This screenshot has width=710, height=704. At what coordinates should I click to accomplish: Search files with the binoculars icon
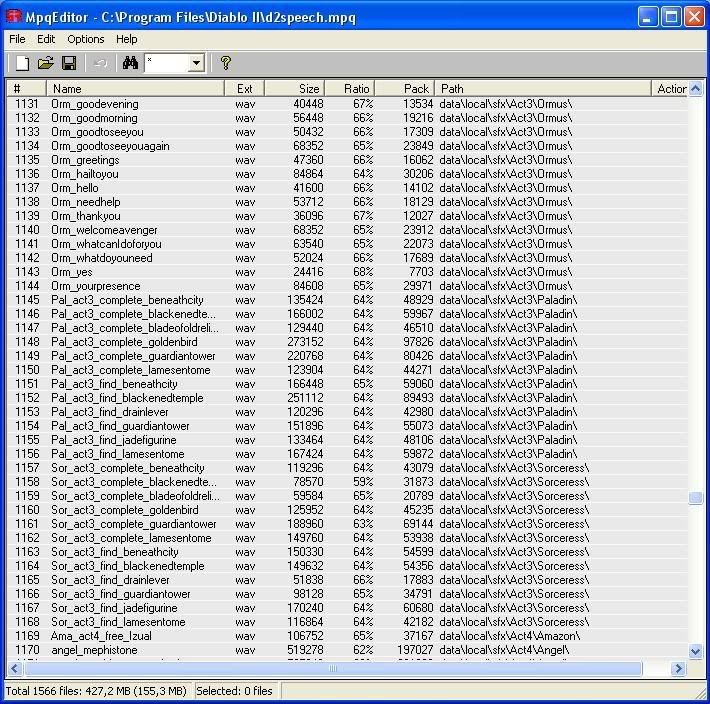[x=130, y=63]
